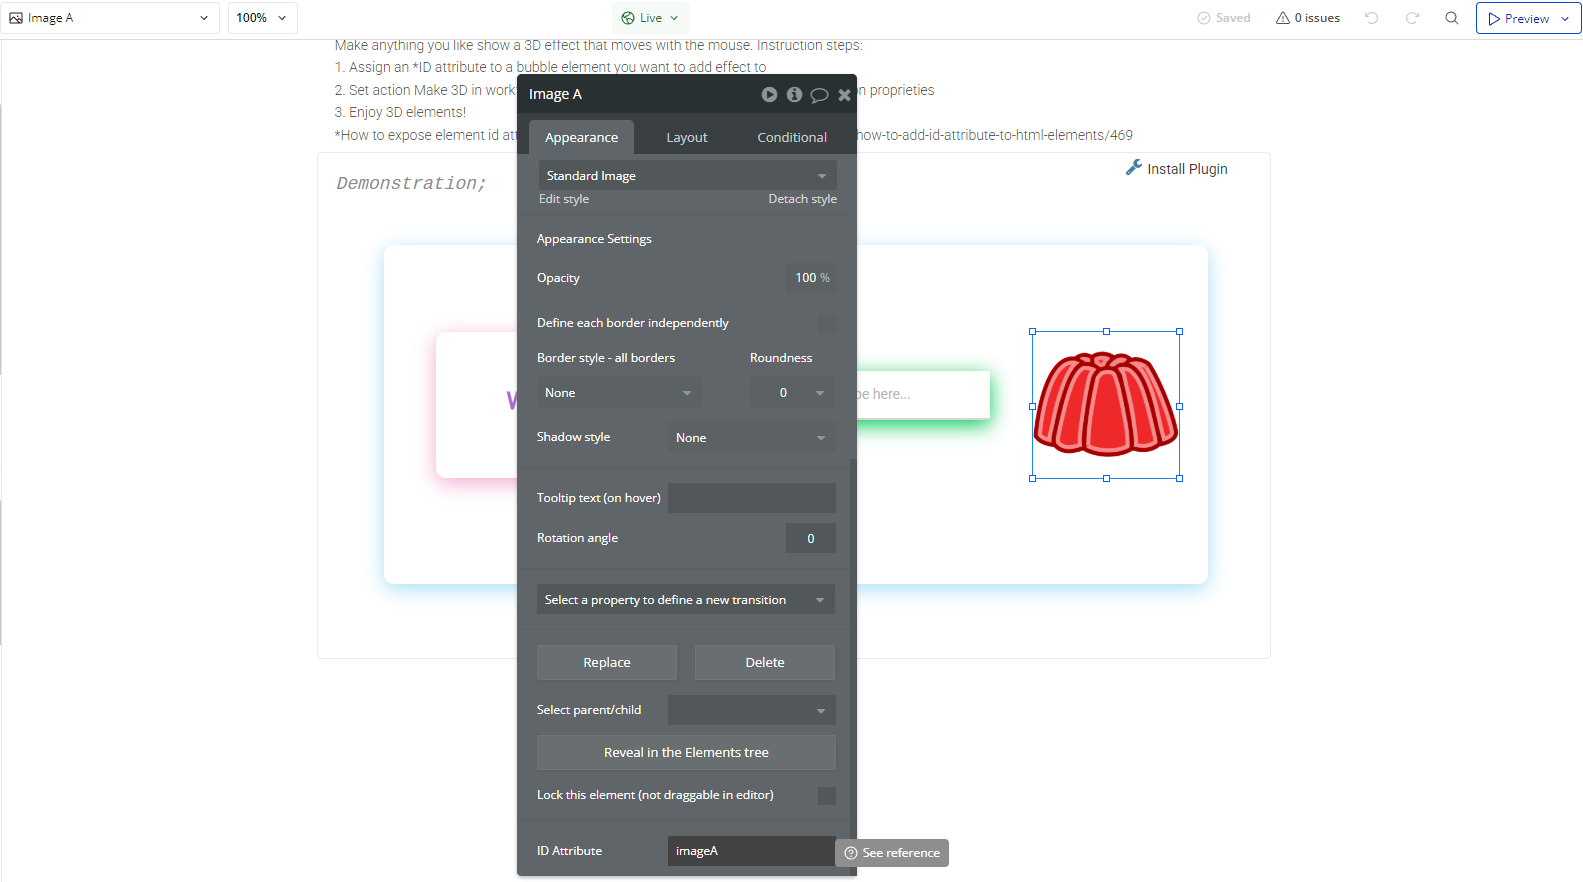Viewport: 1583px width, 882px height.
Task: Open the new transition property dropdown
Action: 685,600
